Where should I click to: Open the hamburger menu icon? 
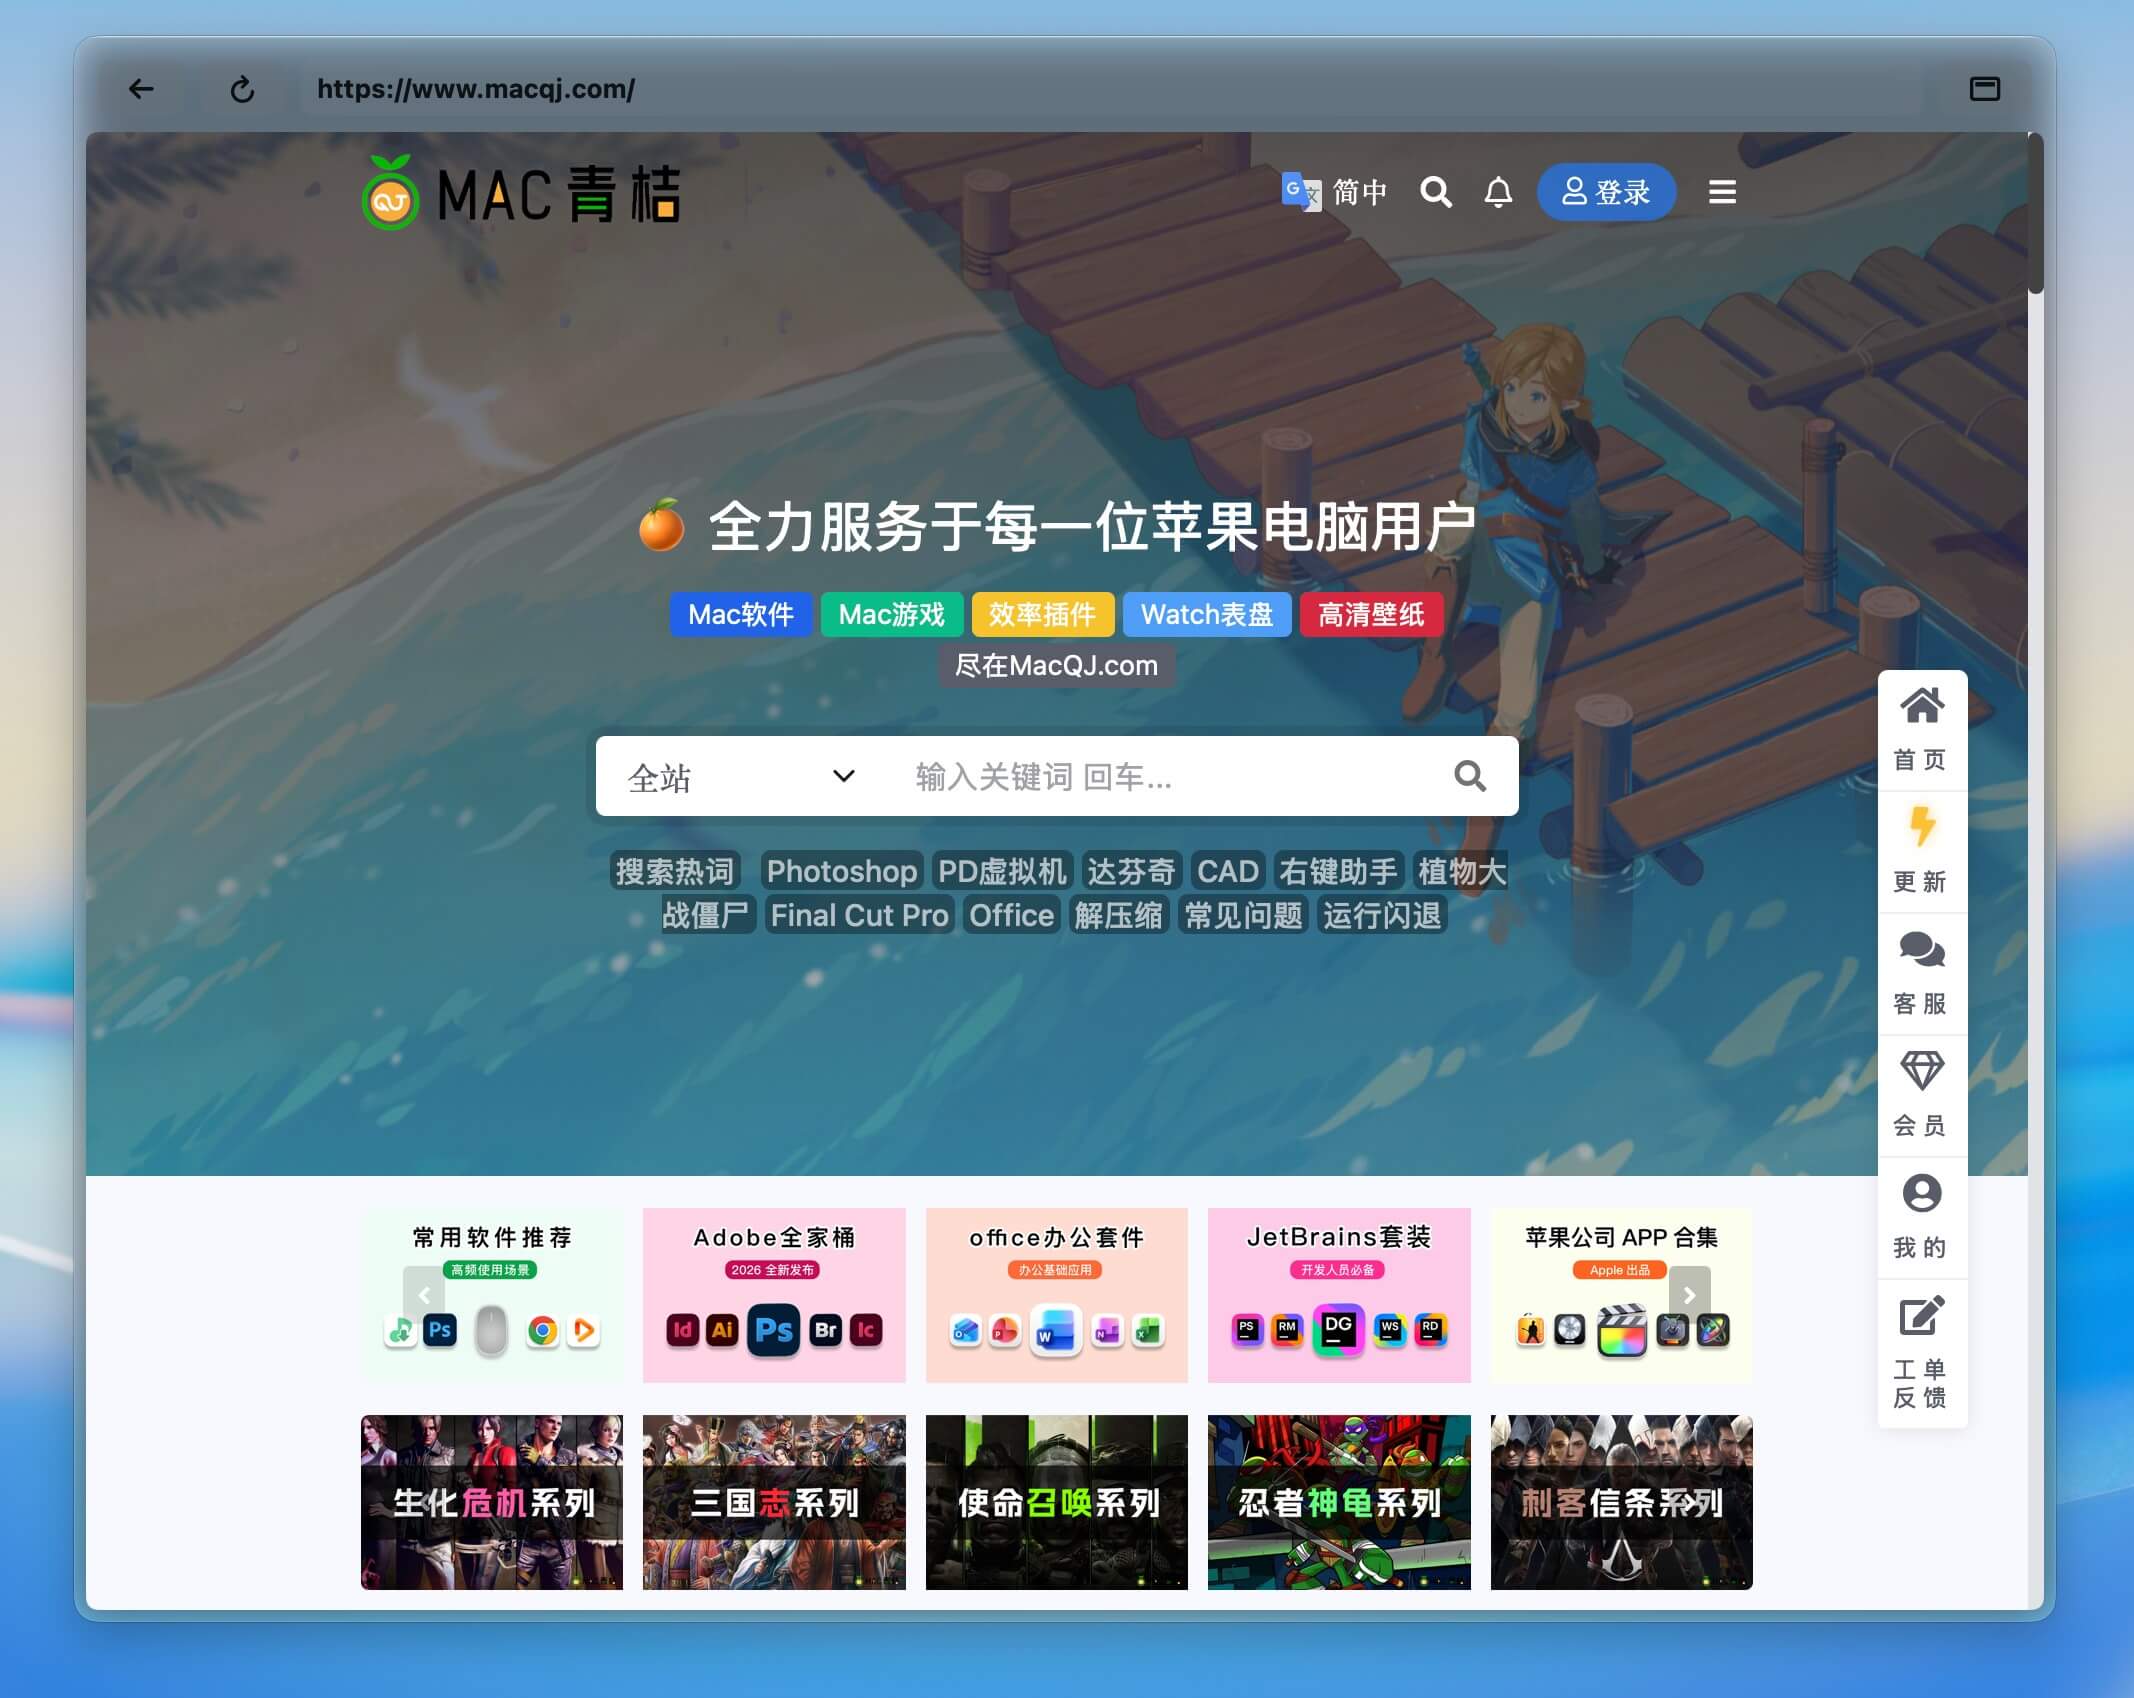pyautogui.click(x=1721, y=192)
